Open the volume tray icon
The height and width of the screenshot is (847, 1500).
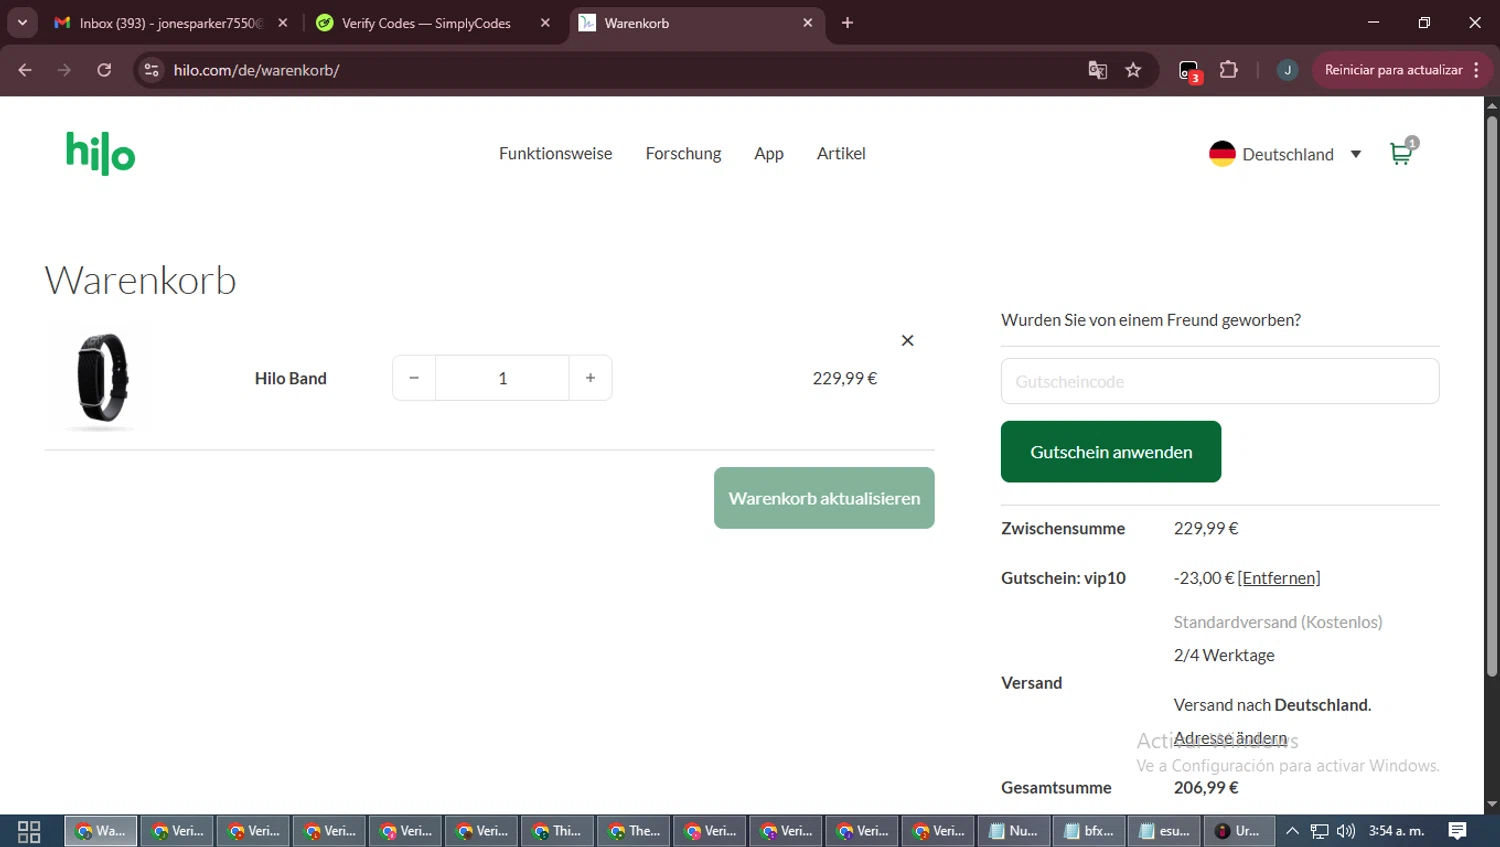[1346, 831]
